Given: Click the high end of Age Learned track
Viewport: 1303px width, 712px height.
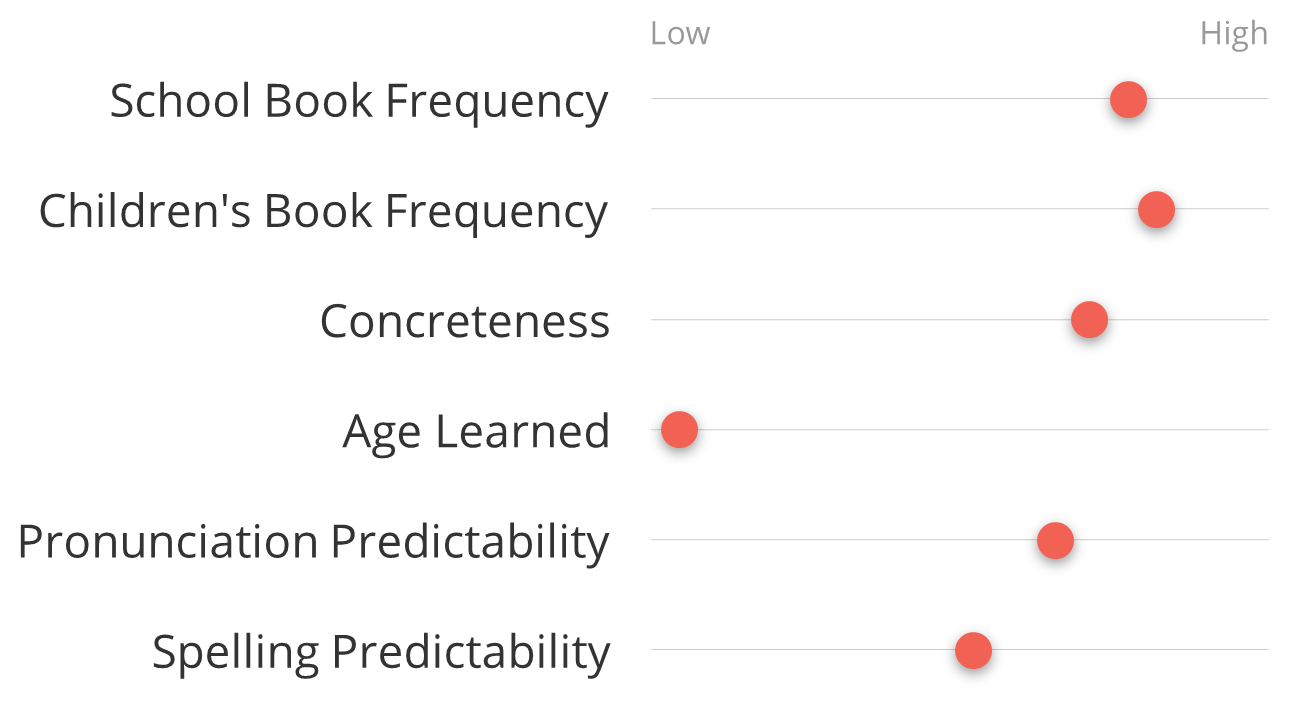Looking at the screenshot, I should 1262,430.
